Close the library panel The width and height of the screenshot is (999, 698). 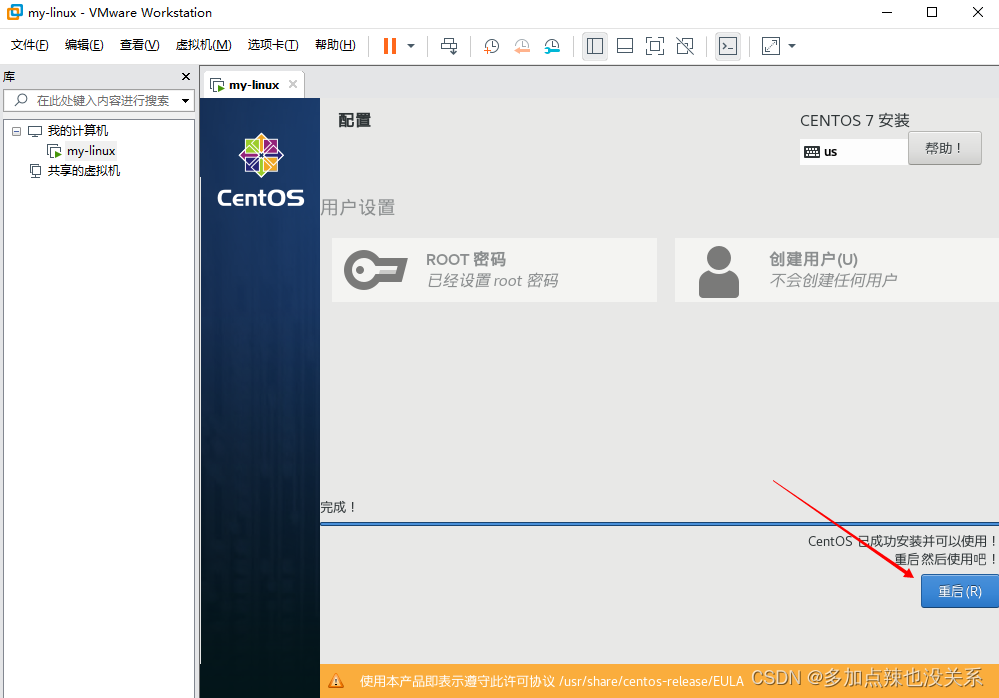point(186,76)
